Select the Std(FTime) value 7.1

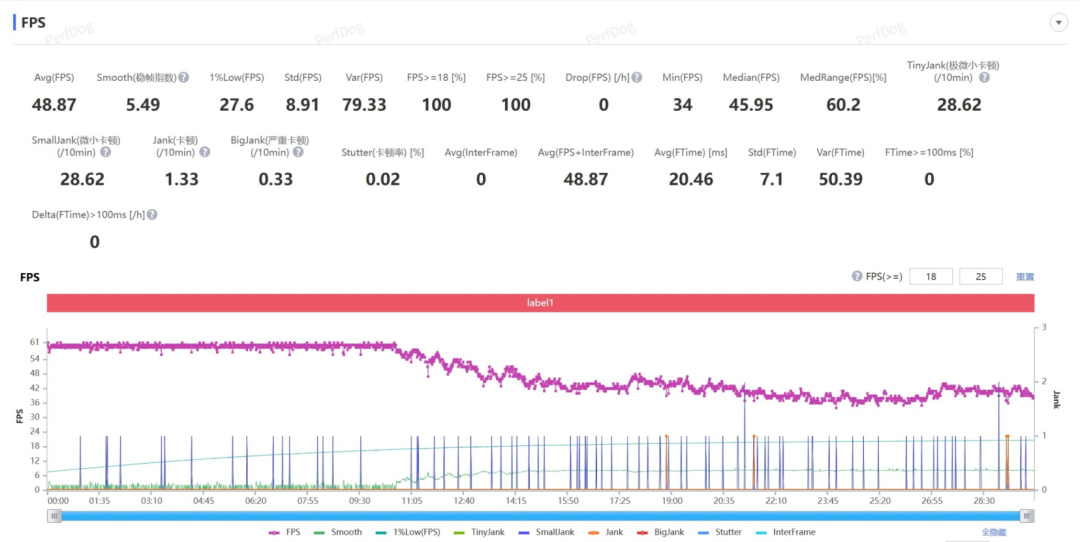pos(771,179)
